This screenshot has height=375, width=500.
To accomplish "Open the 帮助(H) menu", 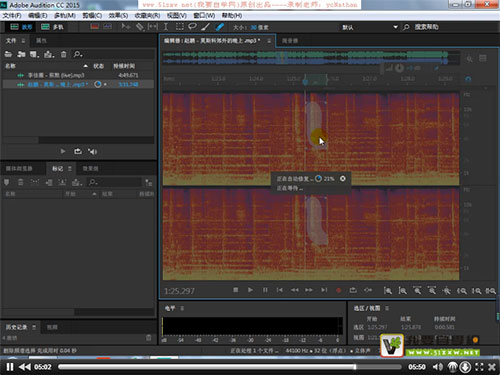I will point(232,16).
